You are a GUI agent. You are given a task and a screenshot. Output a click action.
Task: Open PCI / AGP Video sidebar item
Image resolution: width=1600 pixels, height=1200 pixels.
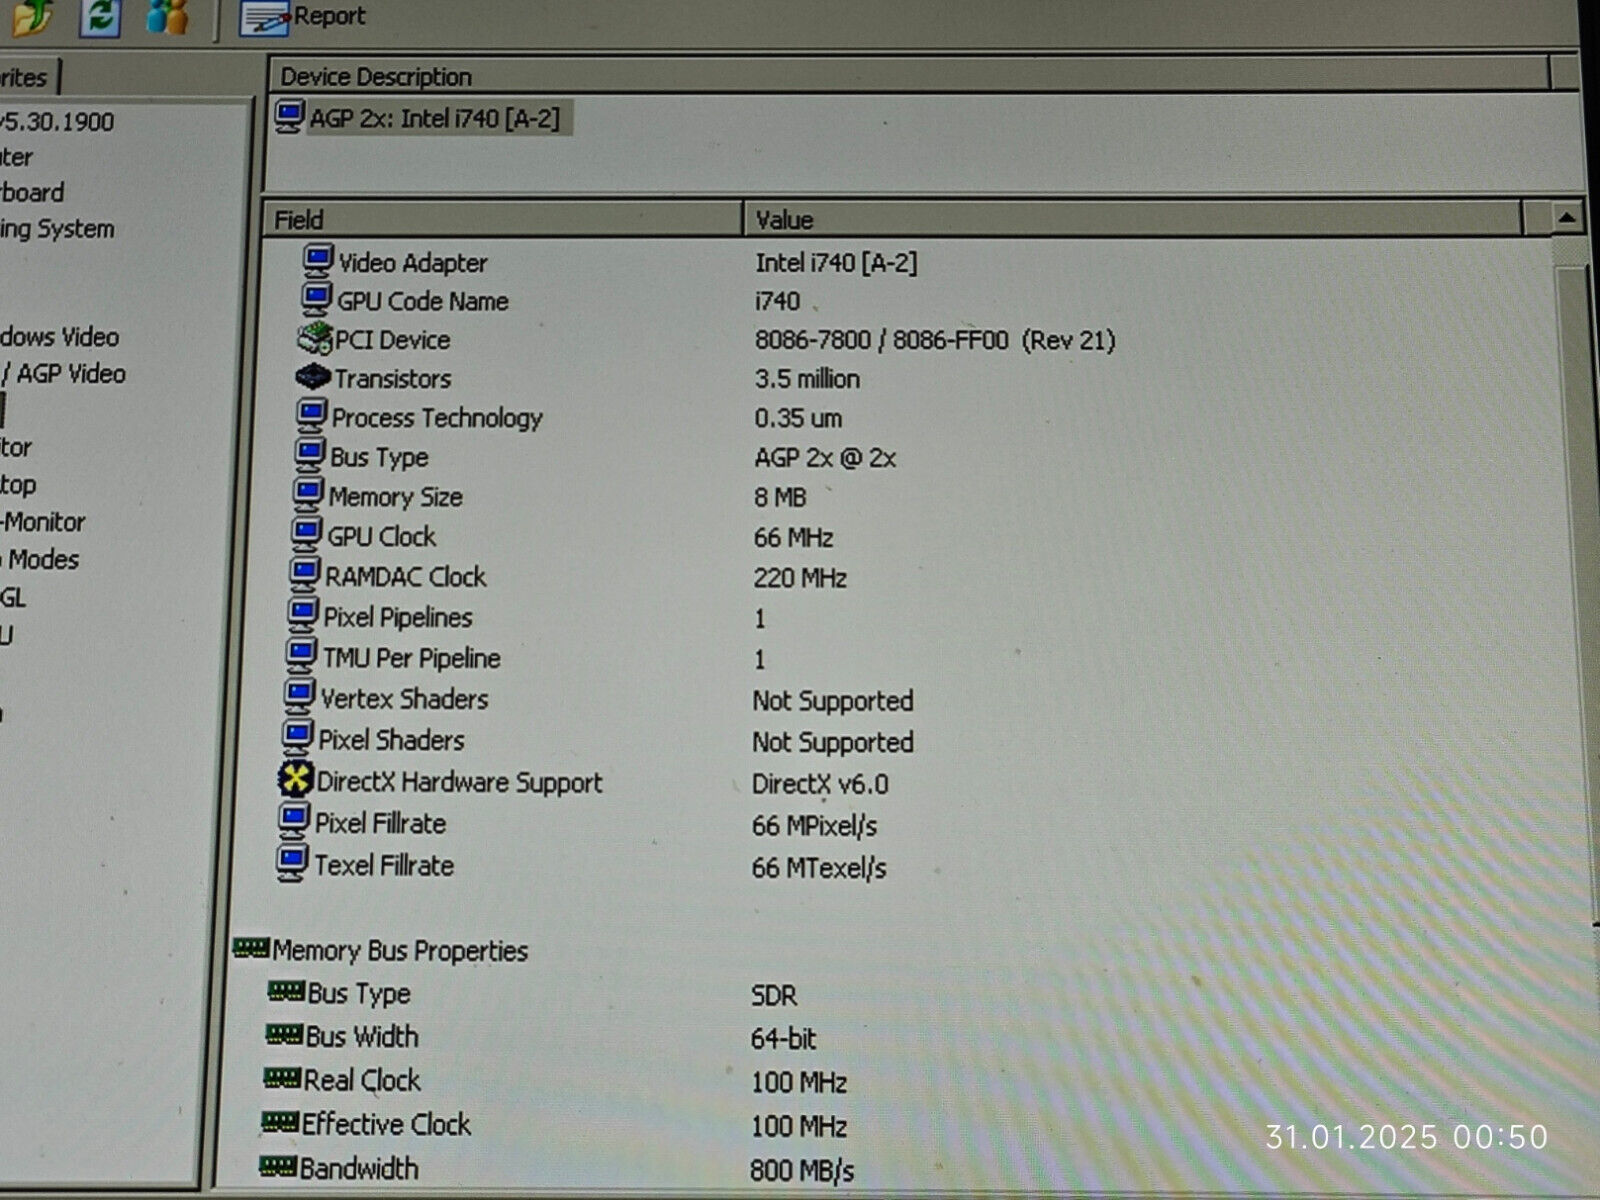[64, 374]
